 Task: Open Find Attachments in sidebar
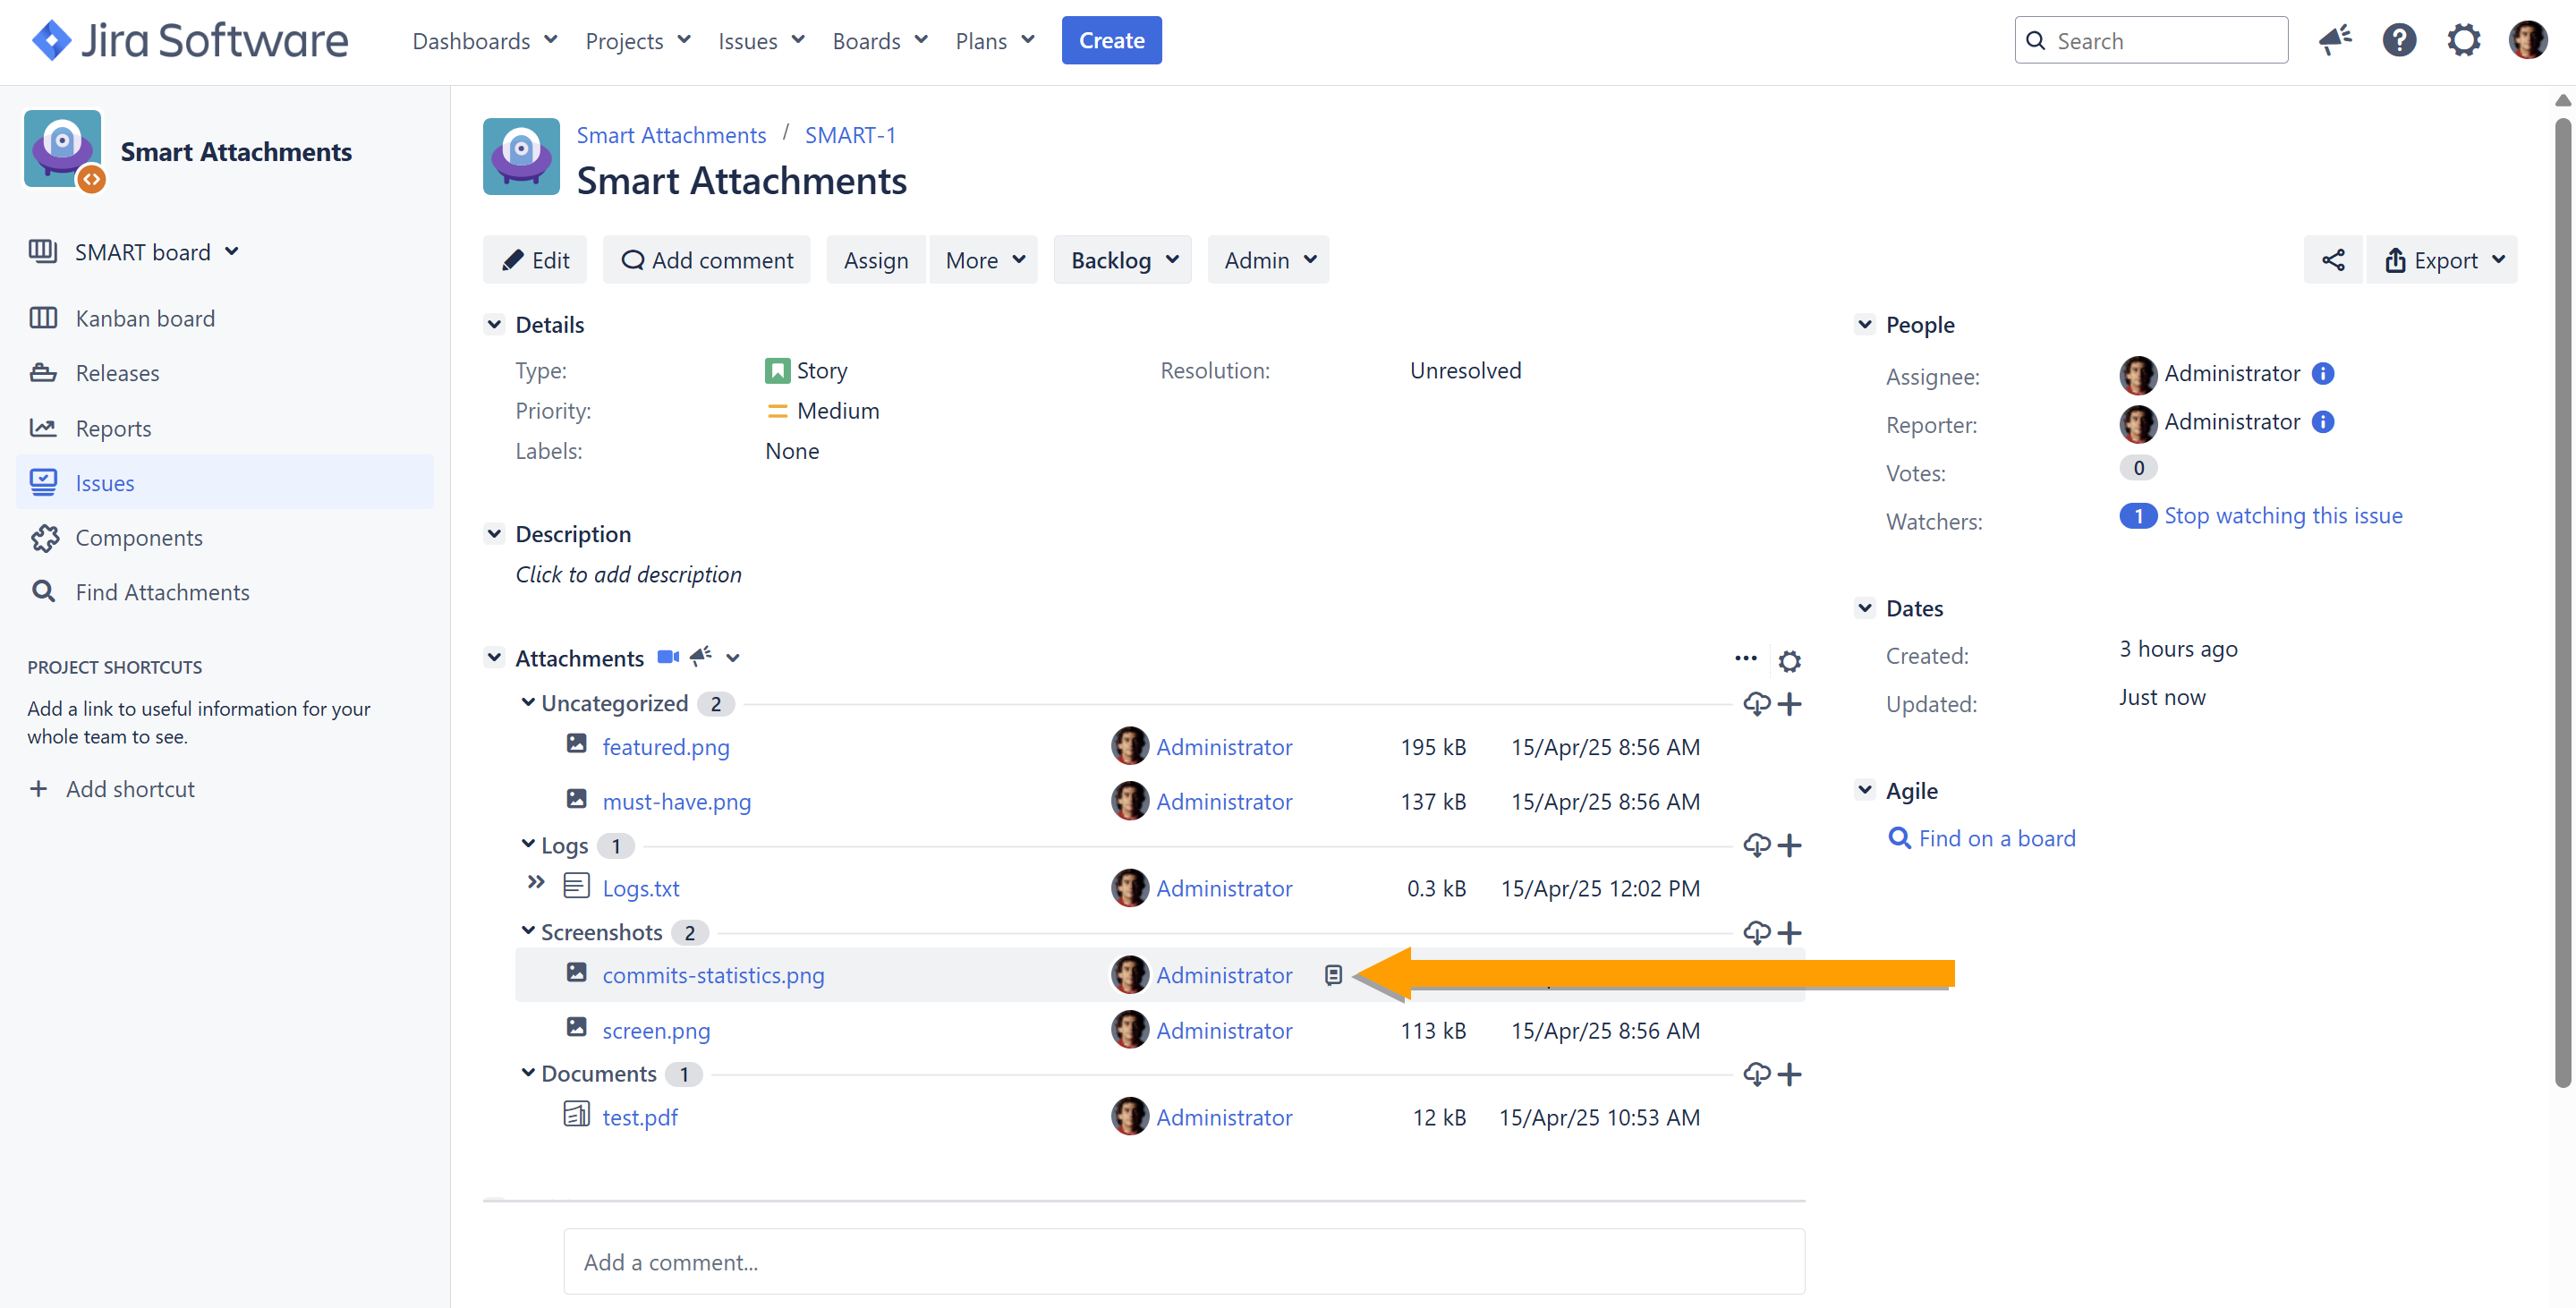225,592
